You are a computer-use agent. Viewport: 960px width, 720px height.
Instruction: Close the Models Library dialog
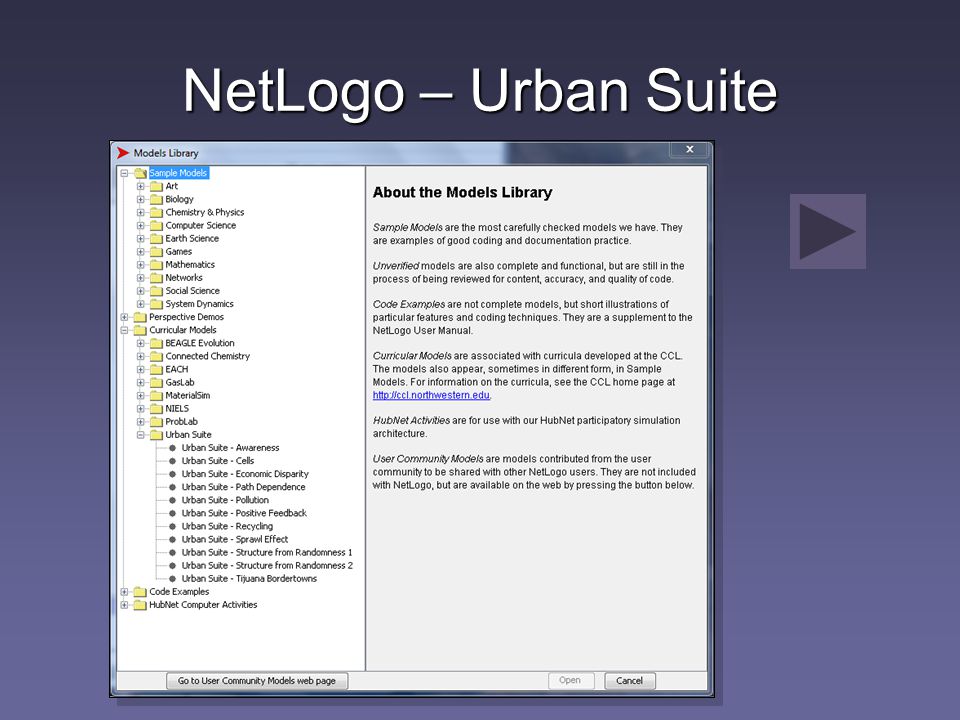coord(689,149)
